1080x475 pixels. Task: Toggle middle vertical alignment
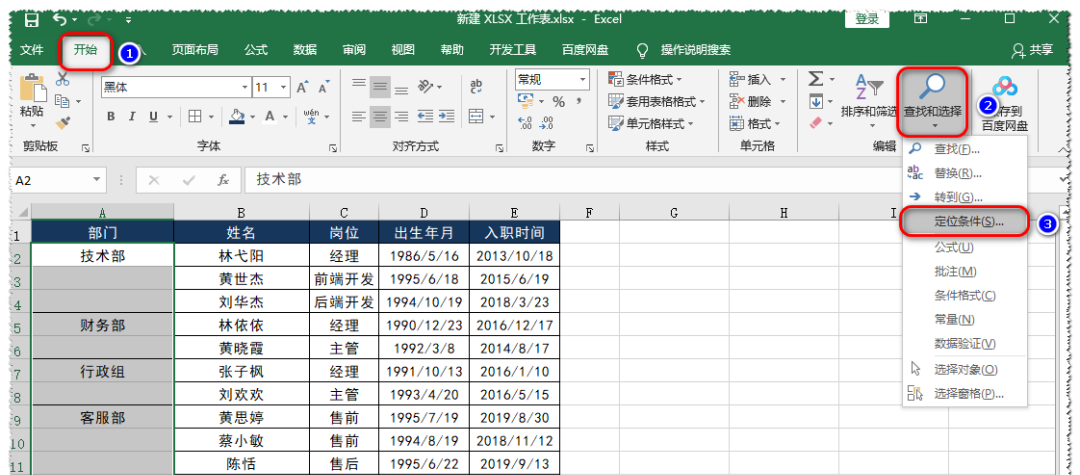click(x=380, y=86)
